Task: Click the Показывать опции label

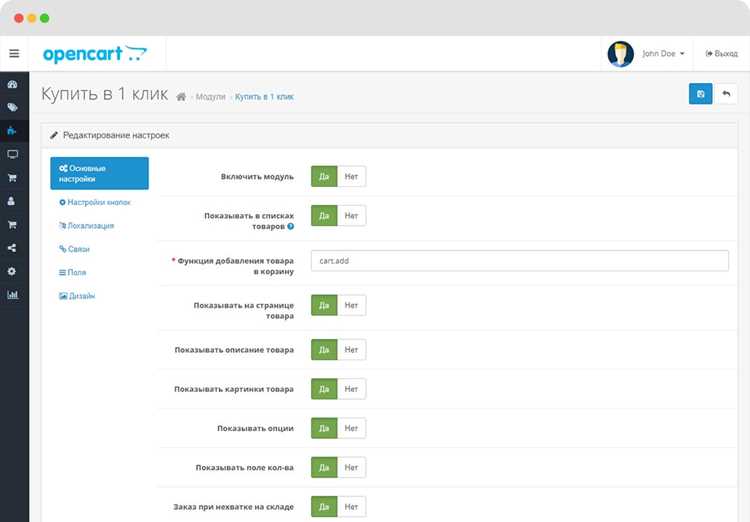Action: pos(255,428)
